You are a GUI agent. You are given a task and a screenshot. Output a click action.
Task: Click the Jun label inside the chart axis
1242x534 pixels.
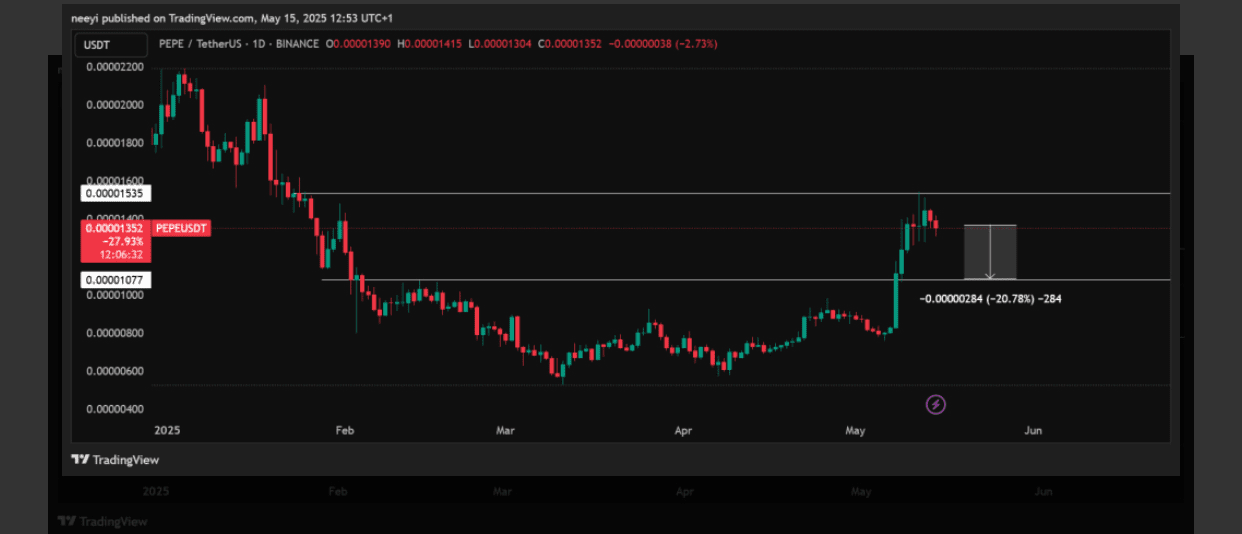click(1033, 430)
